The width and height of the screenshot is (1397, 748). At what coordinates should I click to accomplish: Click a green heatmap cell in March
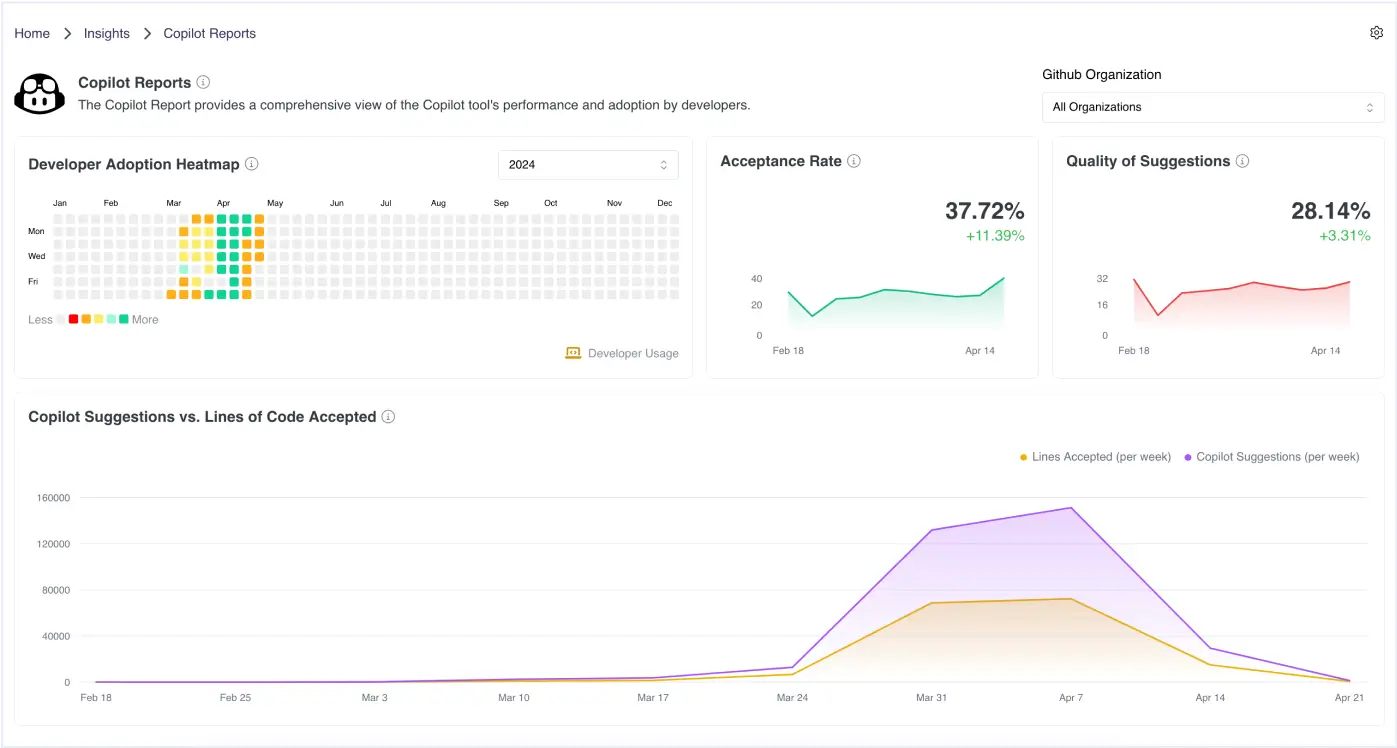[209, 293]
